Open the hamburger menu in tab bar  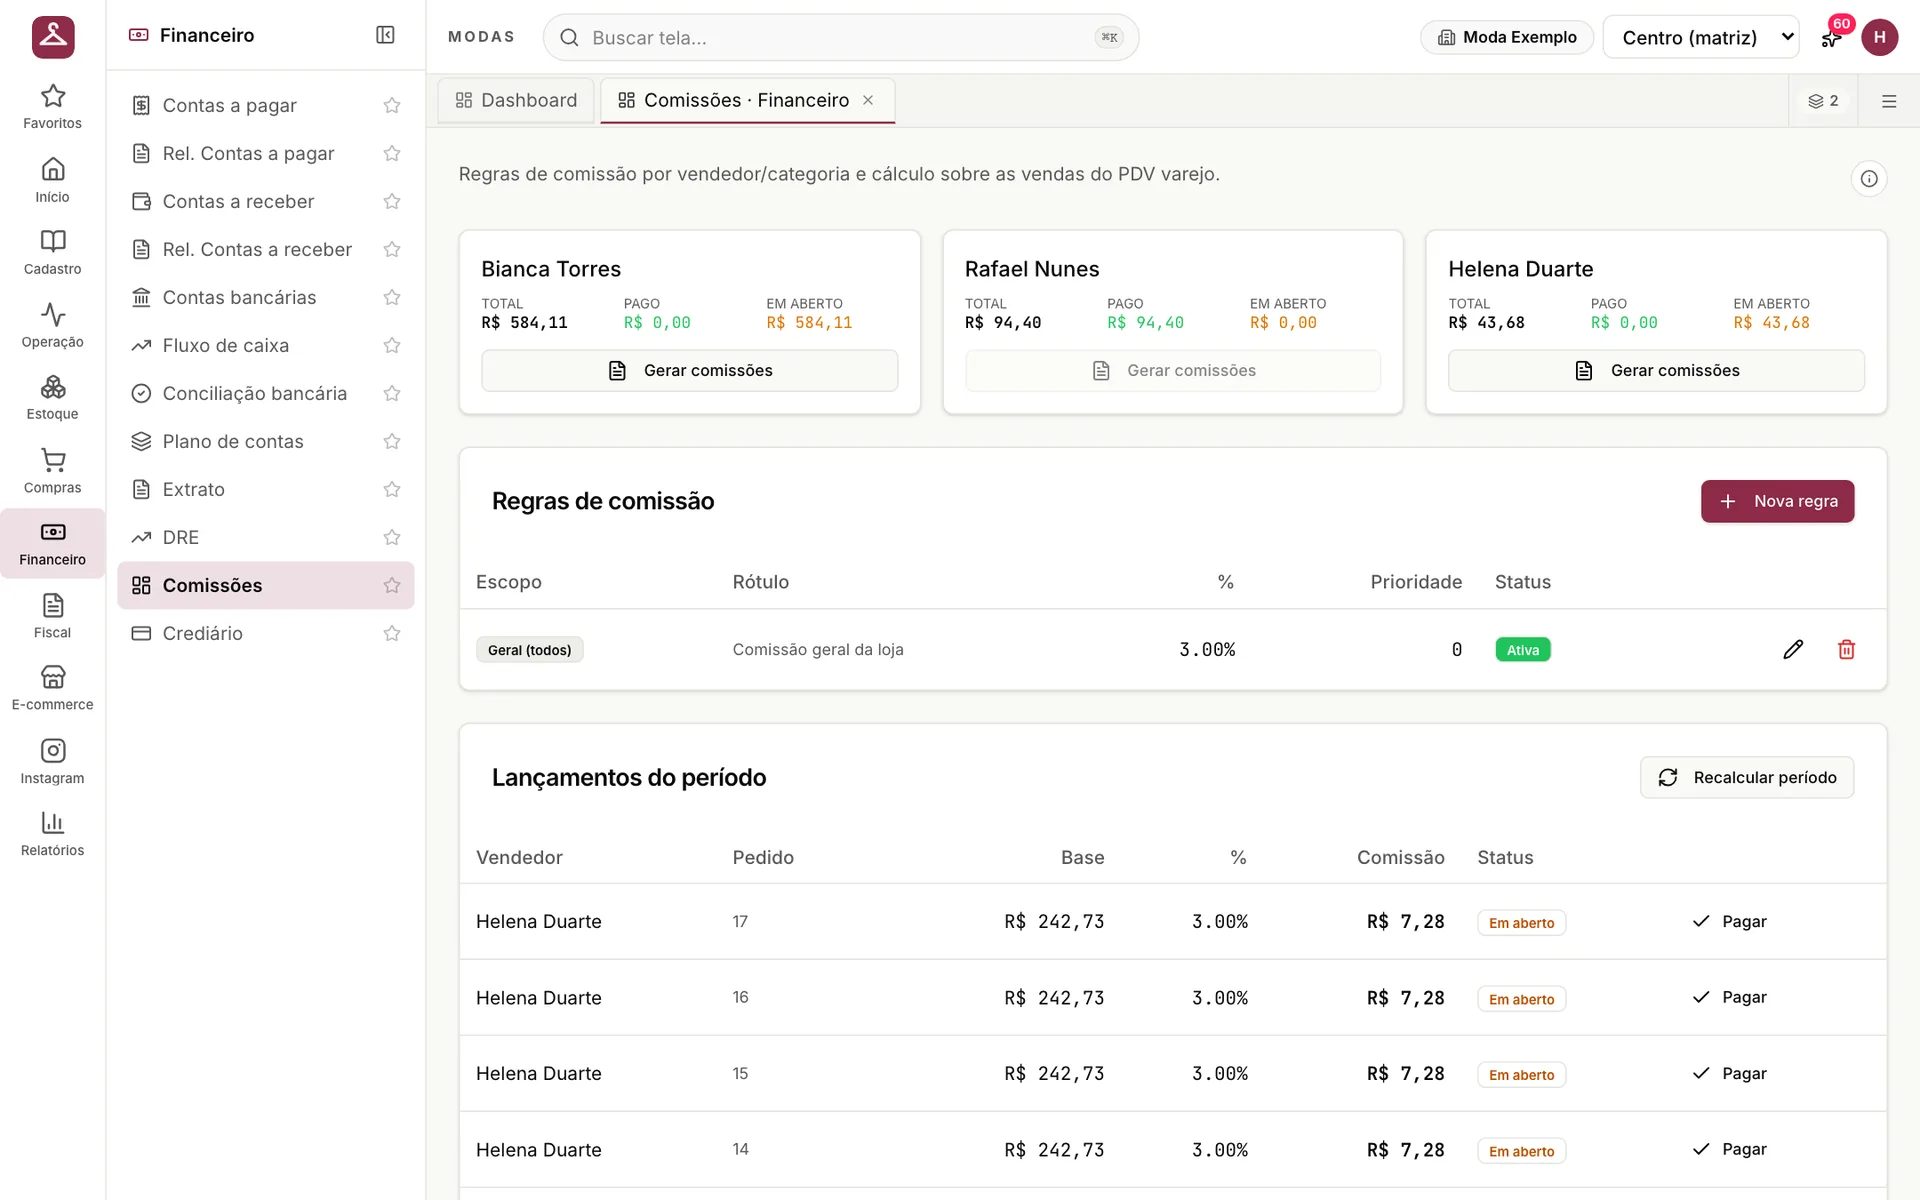pos(1889,101)
